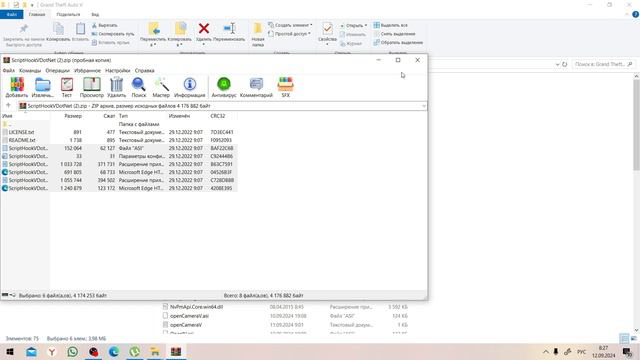This screenshot has height=360, width=640.
Task: Refresh the Explorer folder view
Action: coord(564,64)
